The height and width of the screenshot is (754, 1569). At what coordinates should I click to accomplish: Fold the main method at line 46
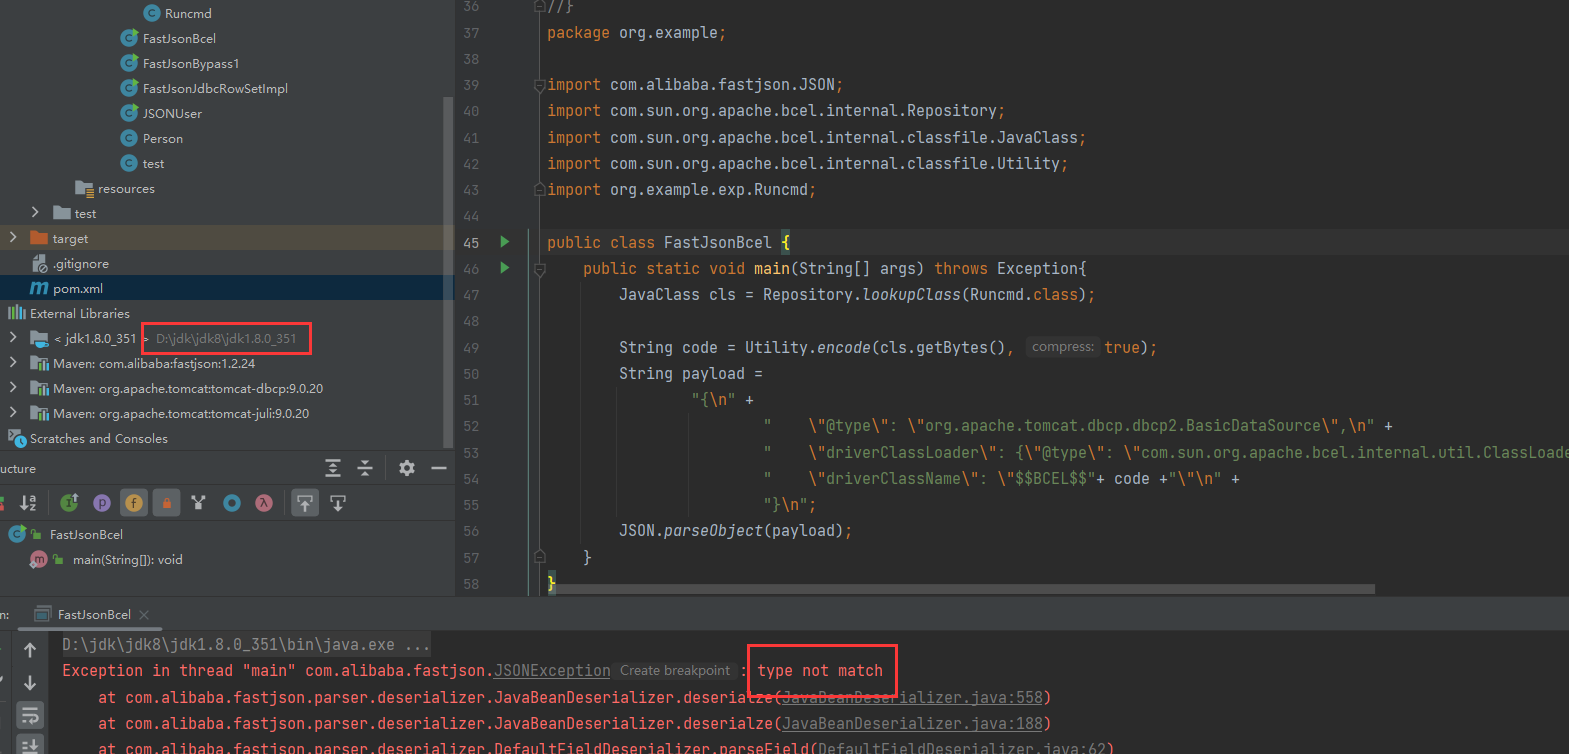coord(540,269)
